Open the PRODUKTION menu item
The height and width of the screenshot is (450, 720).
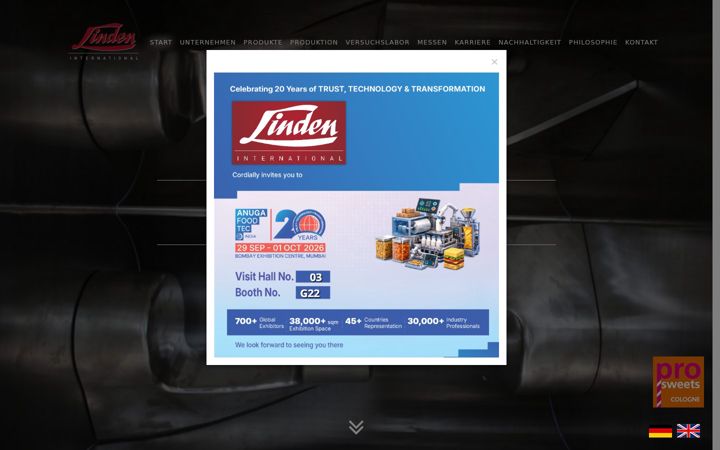point(314,42)
